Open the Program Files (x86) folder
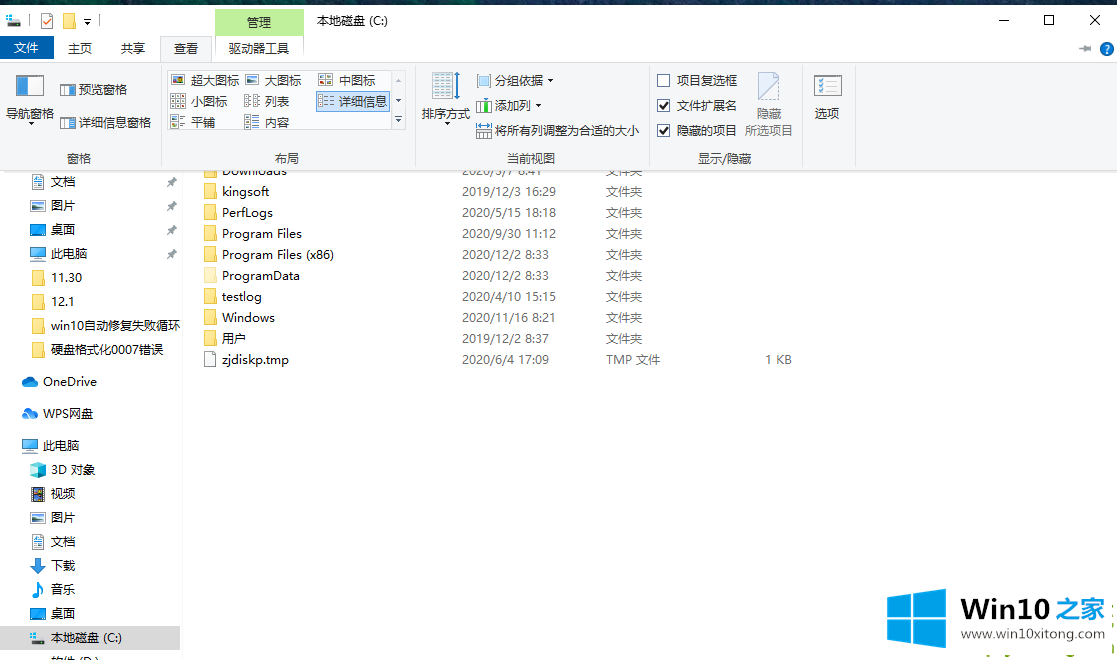 pyautogui.click(x=277, y=254)
